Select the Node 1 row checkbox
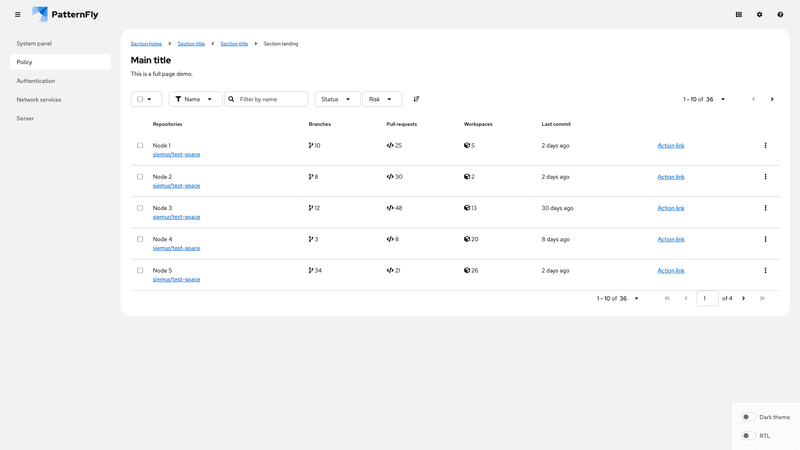 (140, 145)
